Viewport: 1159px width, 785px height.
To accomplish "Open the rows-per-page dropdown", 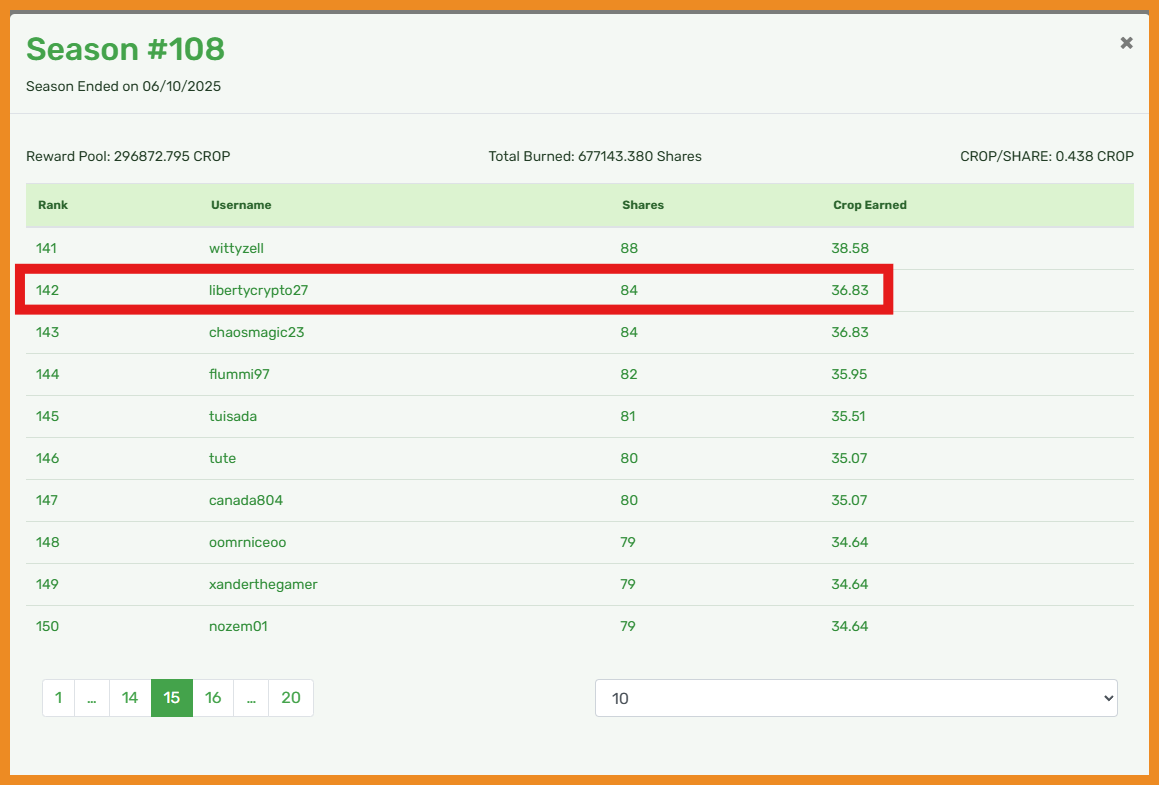I will click(855, 698).
